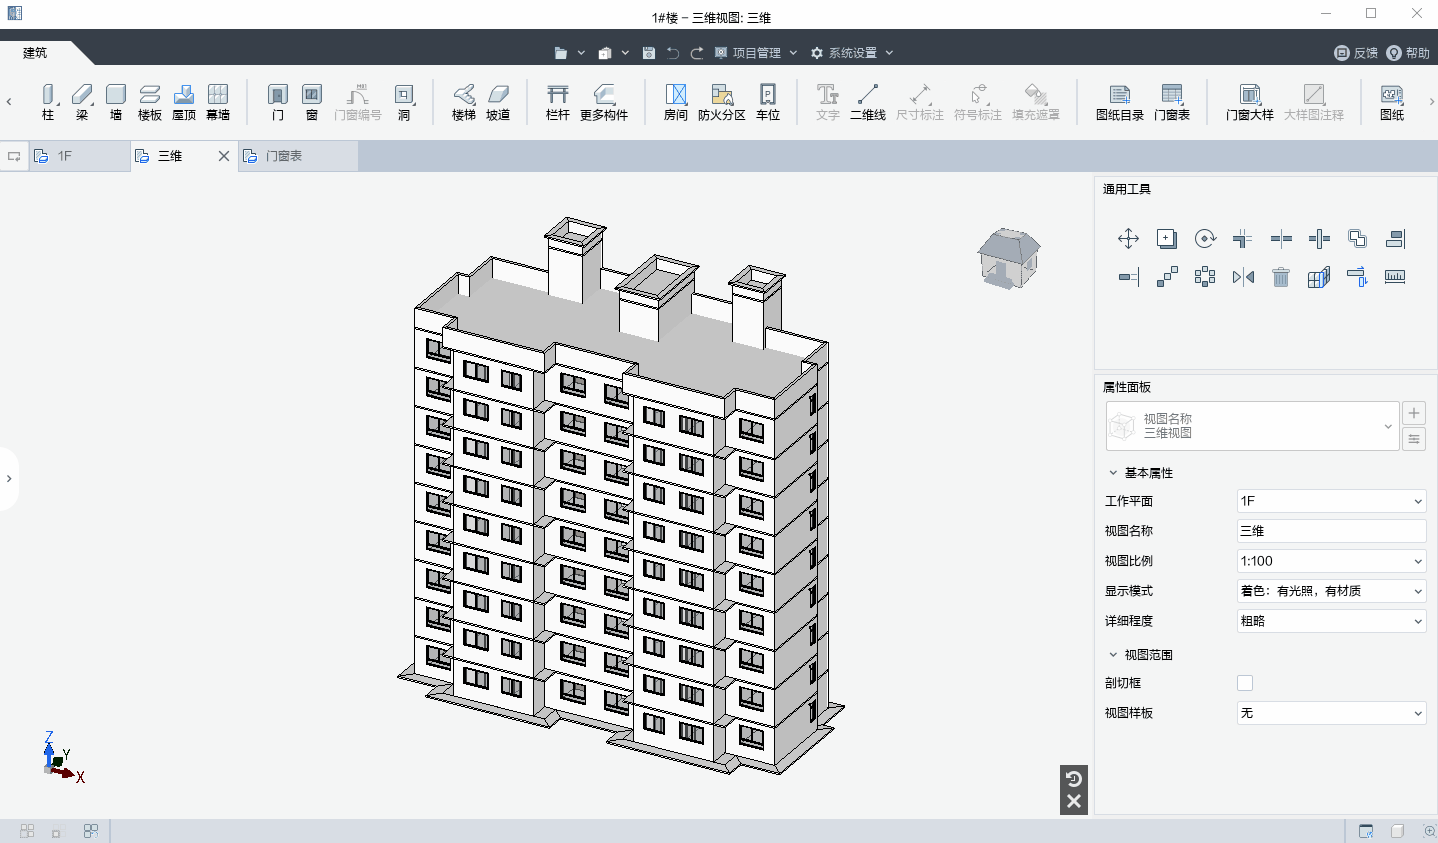1438x843 pixels.
Task: Select the 梁 (beam) tool
Action: point(82,102)
